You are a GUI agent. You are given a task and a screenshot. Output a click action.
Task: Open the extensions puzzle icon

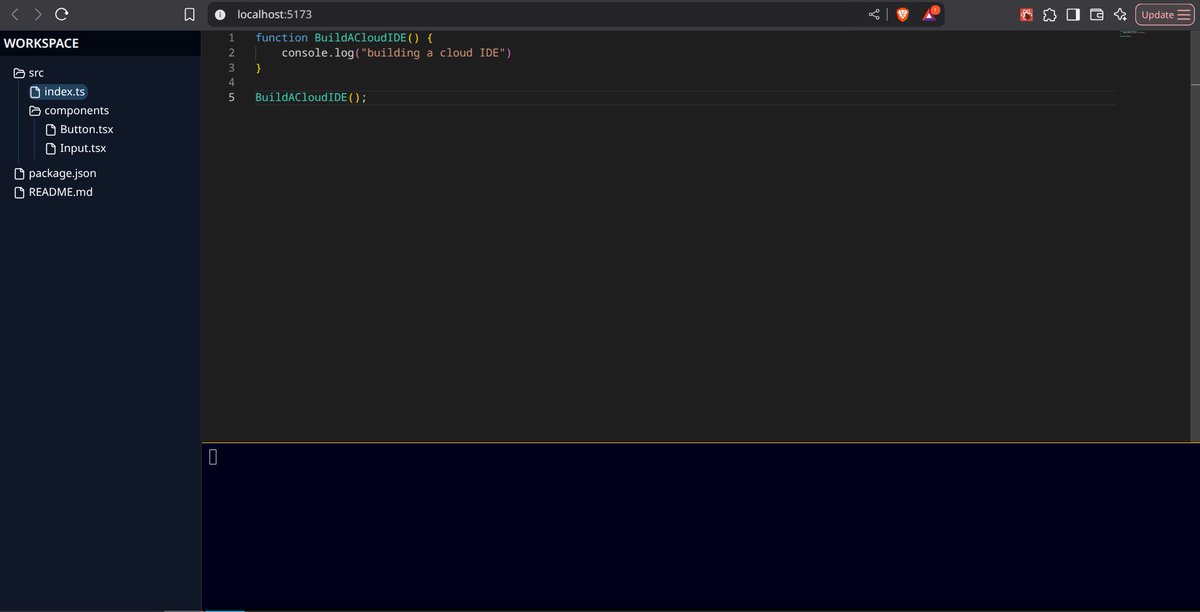tap(1049, 15)
